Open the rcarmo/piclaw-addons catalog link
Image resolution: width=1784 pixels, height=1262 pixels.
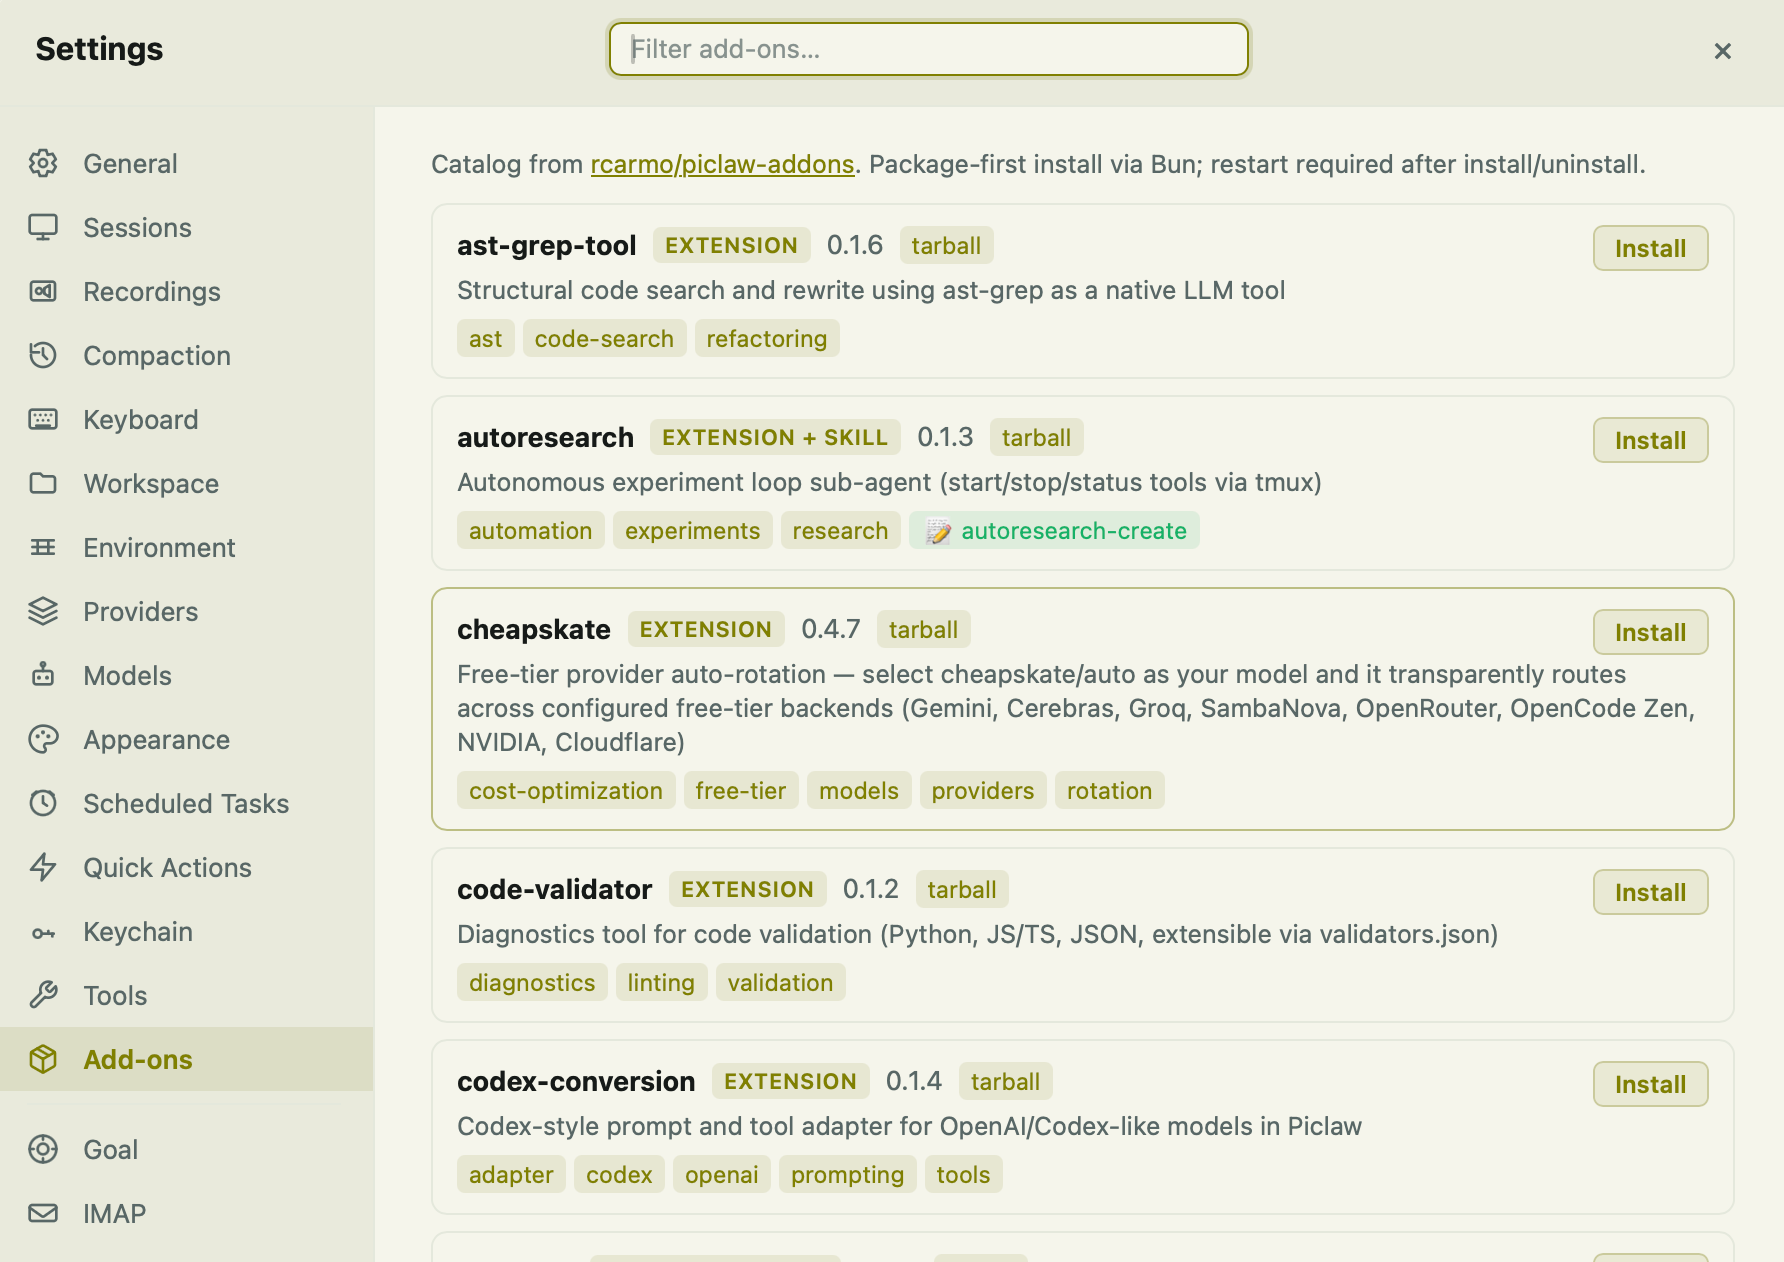722,164
